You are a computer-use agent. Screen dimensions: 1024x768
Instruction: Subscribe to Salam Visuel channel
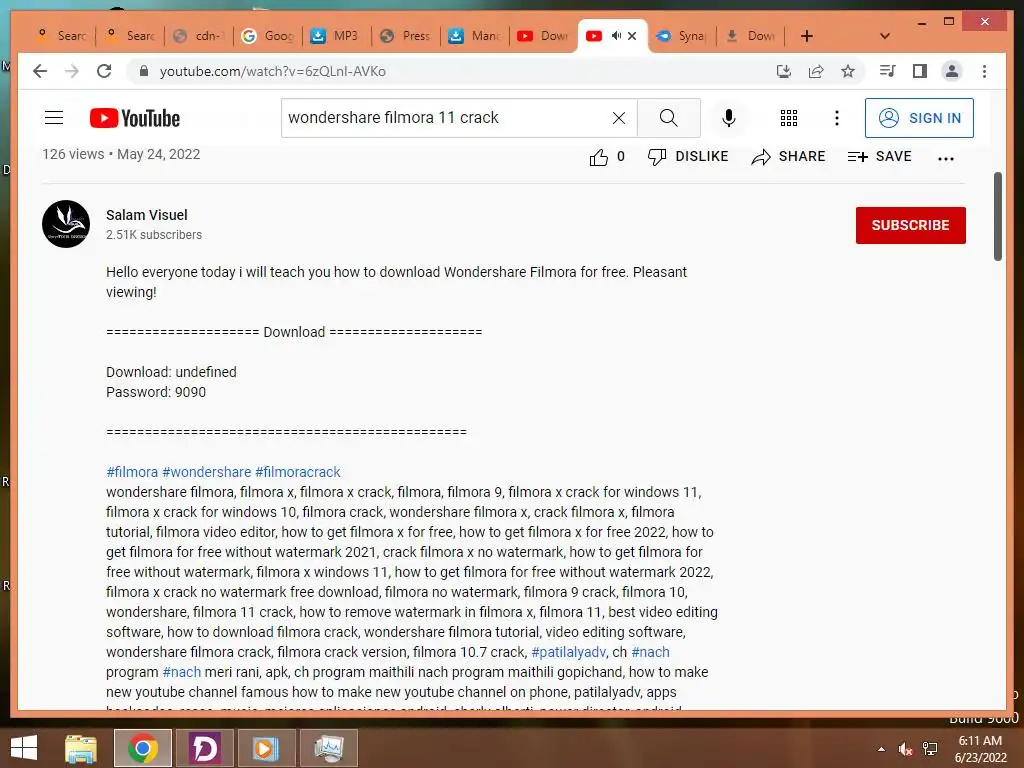[910, 225]
